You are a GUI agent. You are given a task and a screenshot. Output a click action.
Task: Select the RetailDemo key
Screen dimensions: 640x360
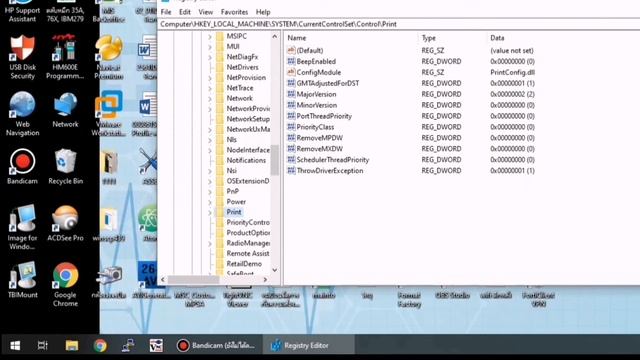coord(244,264)
